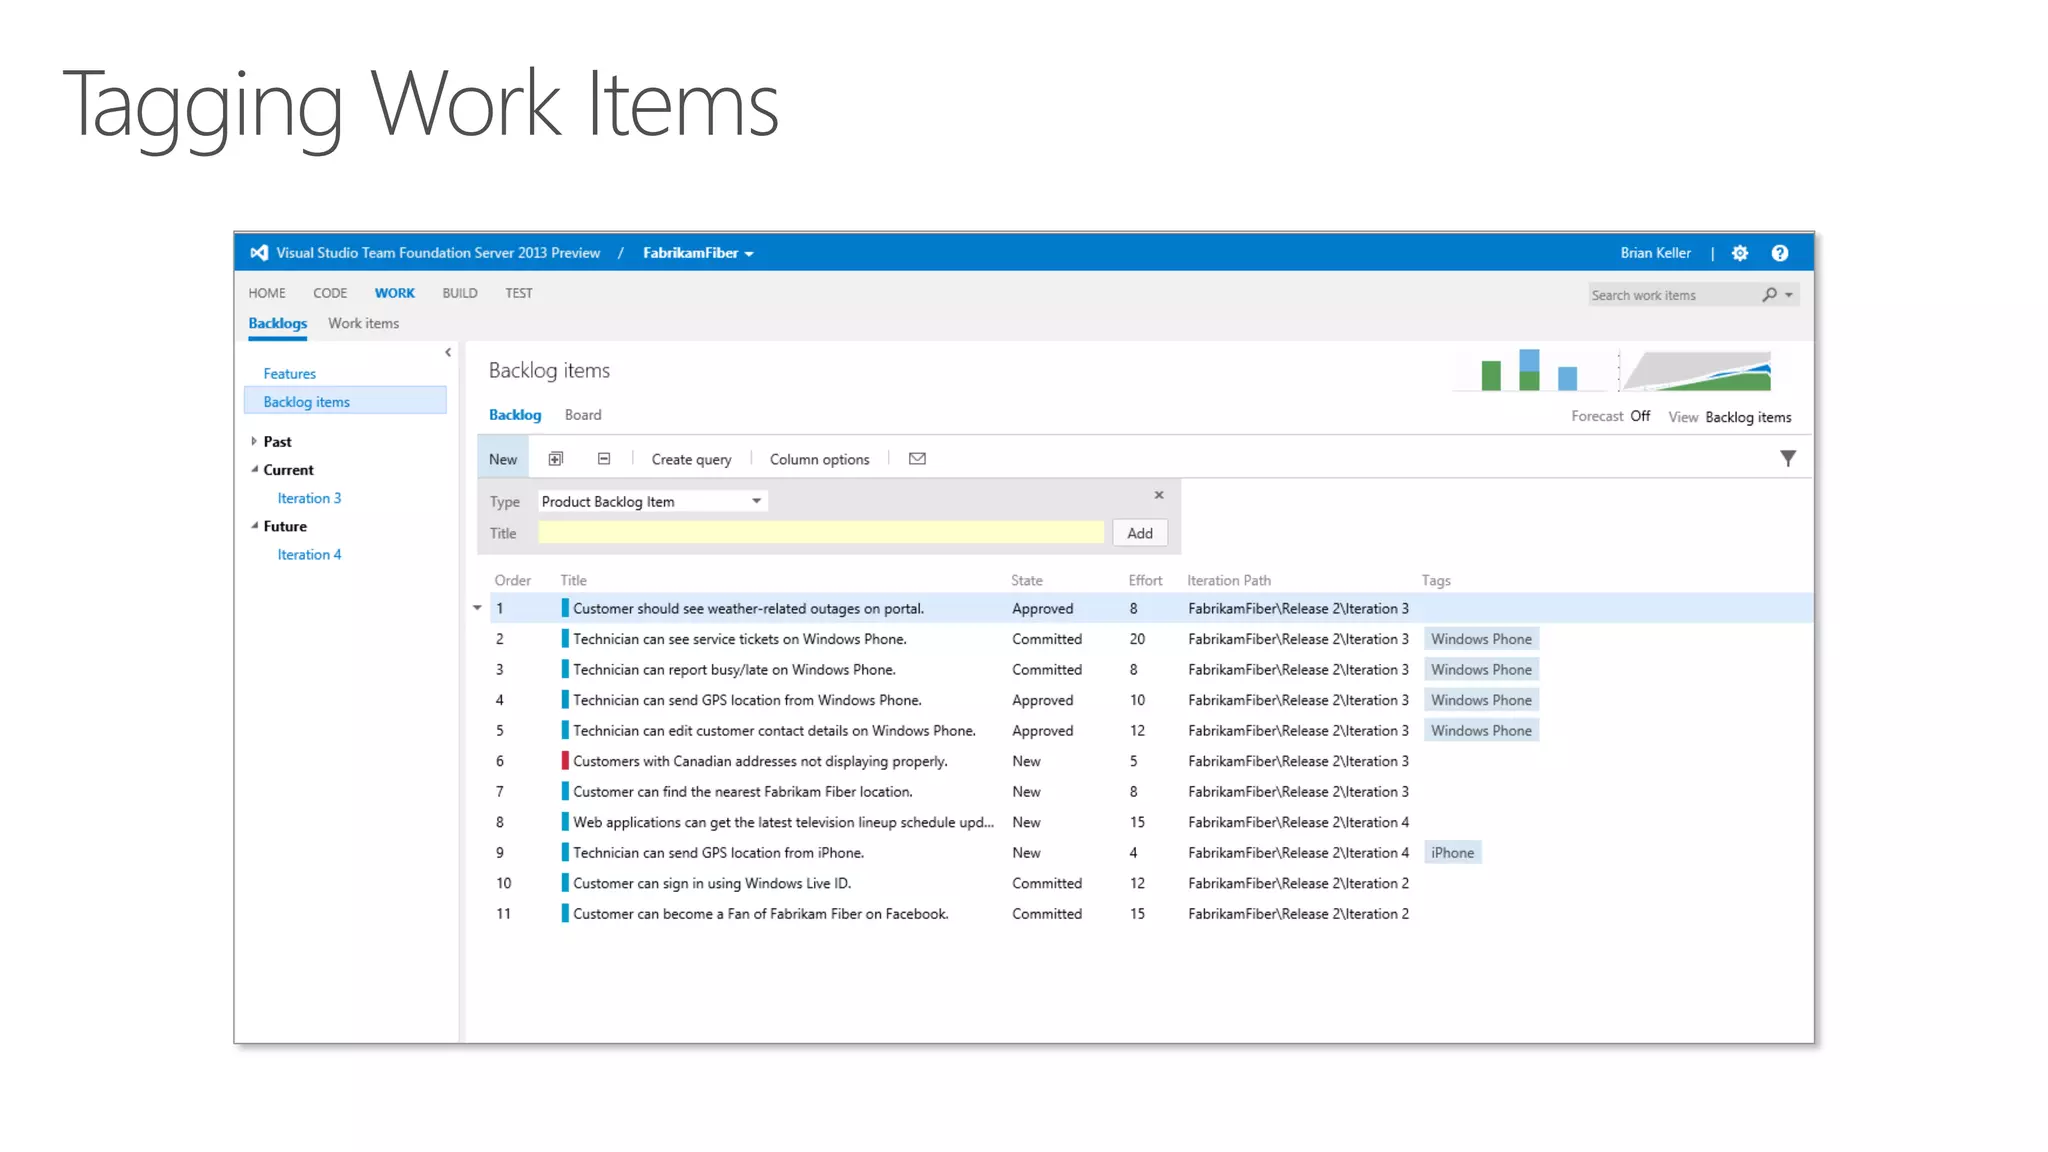This screenshot has width=2048, height=1152.
Task: Click the search magnifier icon
Action: click(x=1770, y=294)
